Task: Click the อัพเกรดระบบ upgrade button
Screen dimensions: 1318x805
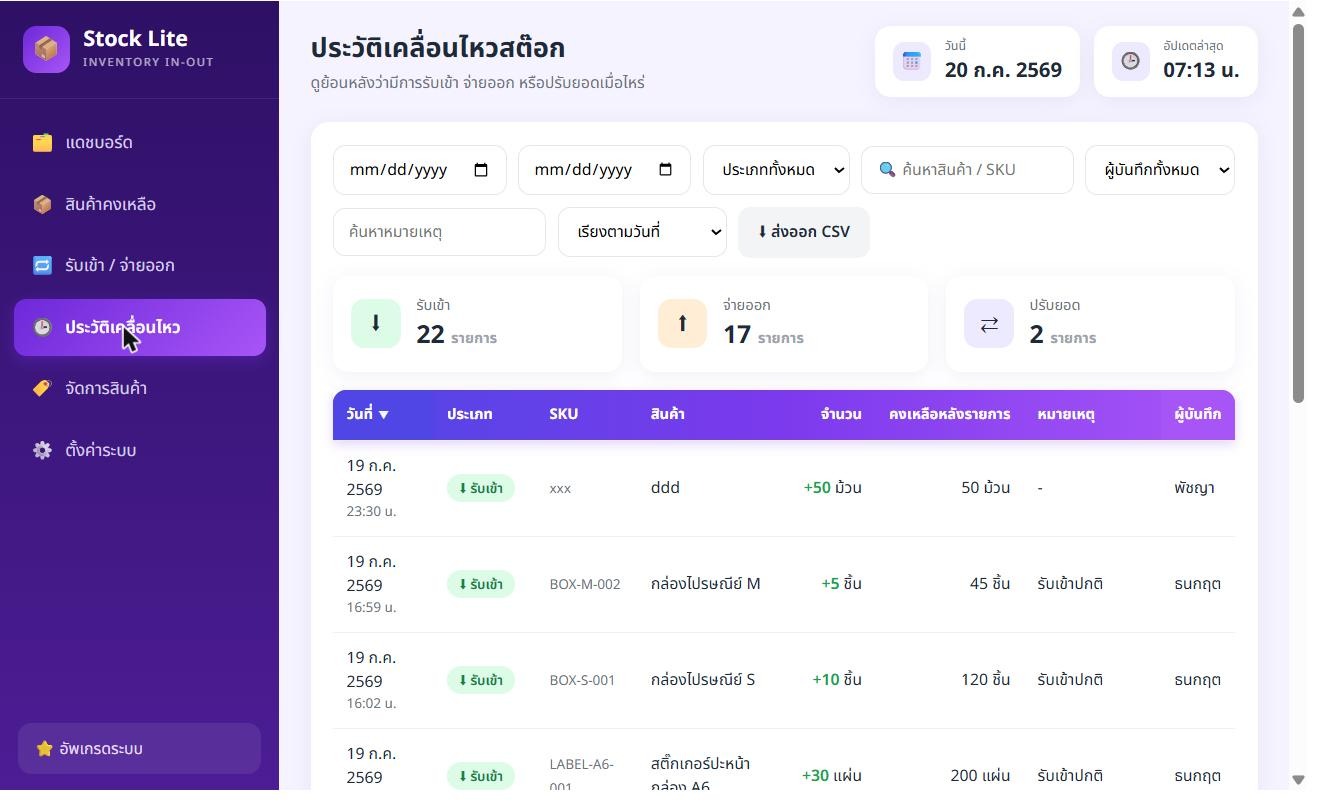Action: [139, 749]
